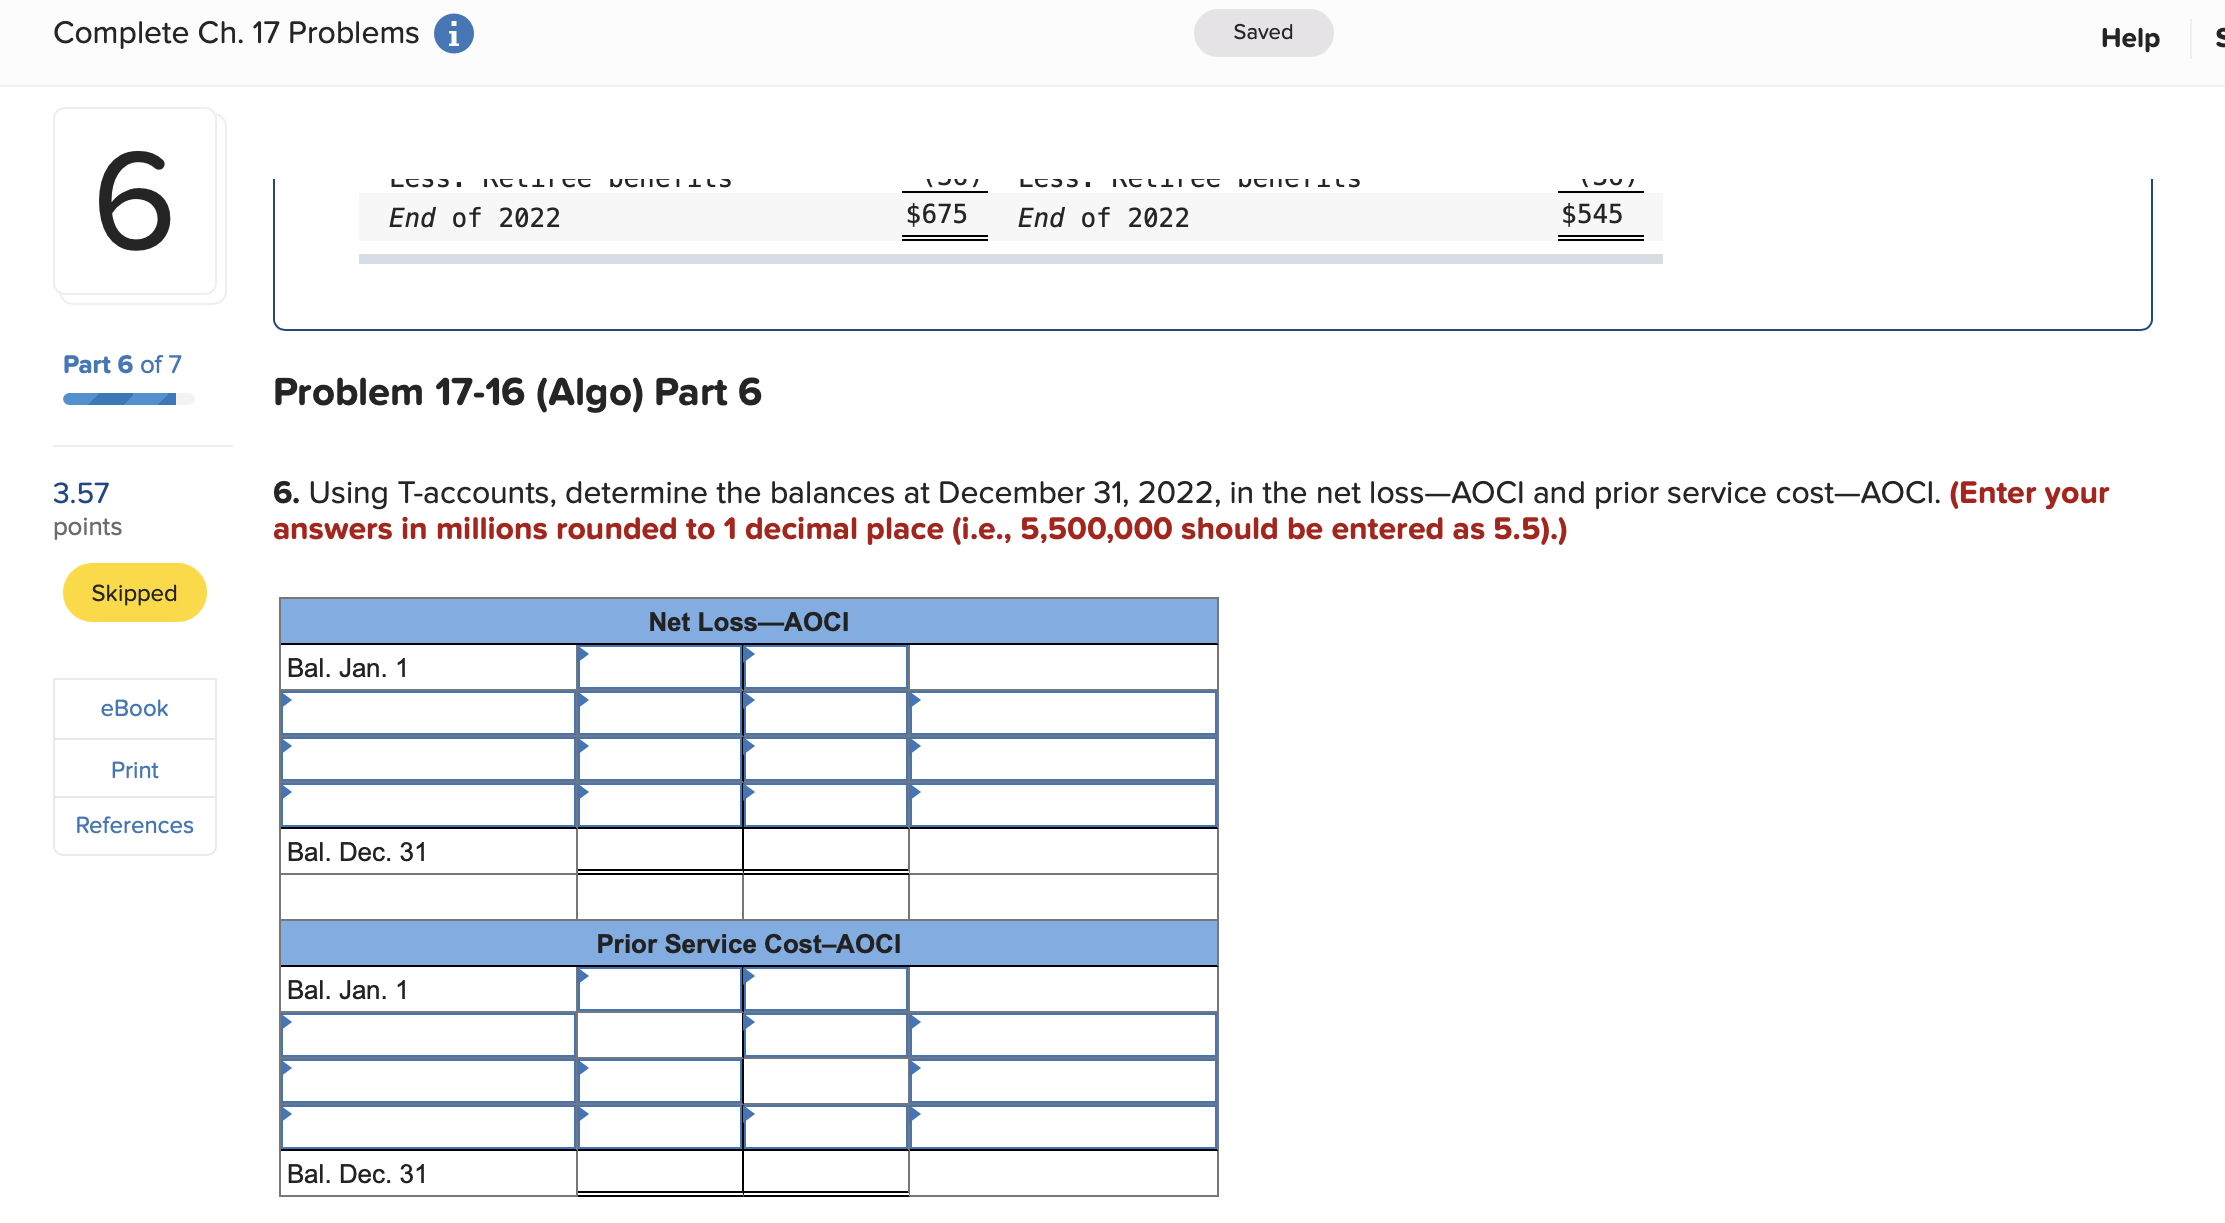The height and width of the screenshot is (1223, 2225).
Task: Open the eBook resource link
Action: (x=134, y=708)
